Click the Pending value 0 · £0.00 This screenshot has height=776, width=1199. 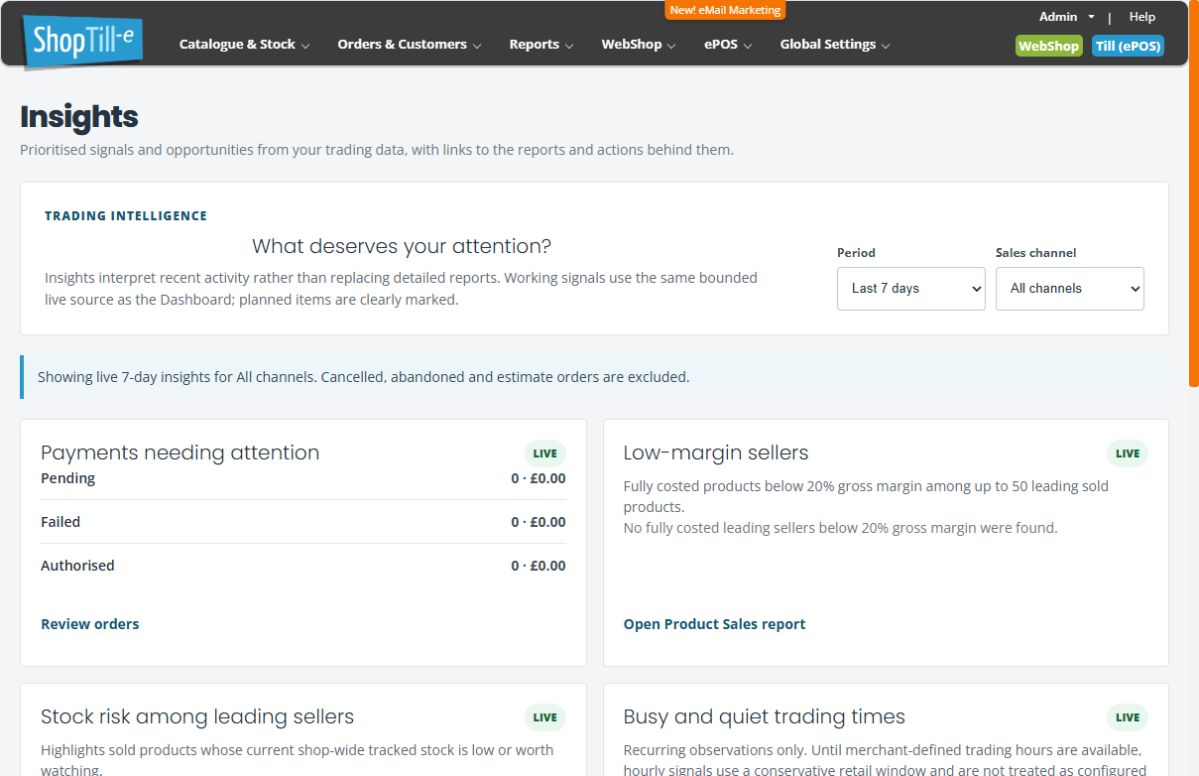coord(538,479)
